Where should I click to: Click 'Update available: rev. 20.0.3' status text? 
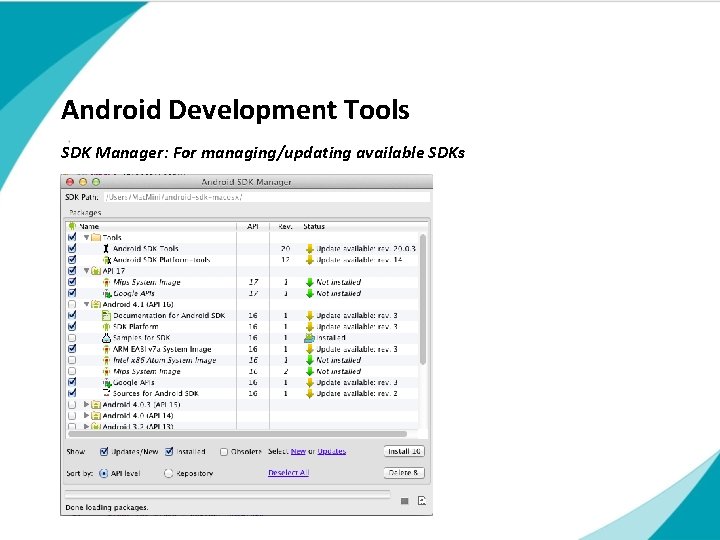(x=366, y=248)
